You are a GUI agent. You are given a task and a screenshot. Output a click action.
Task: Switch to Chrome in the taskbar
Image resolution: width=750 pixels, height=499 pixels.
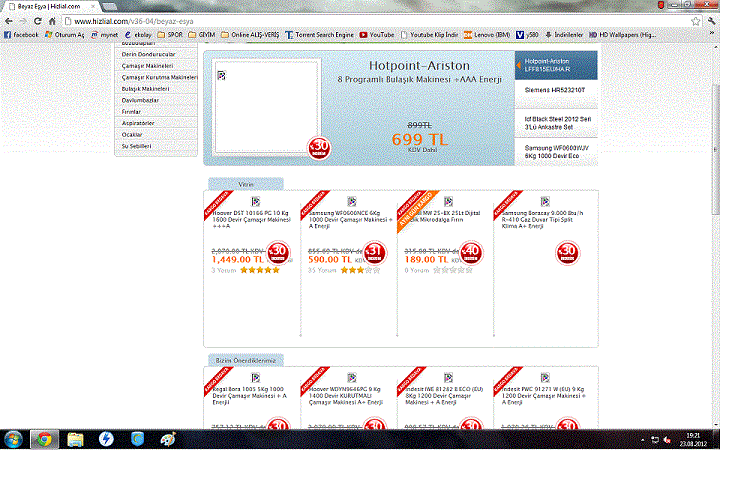[x=44, y=439]
